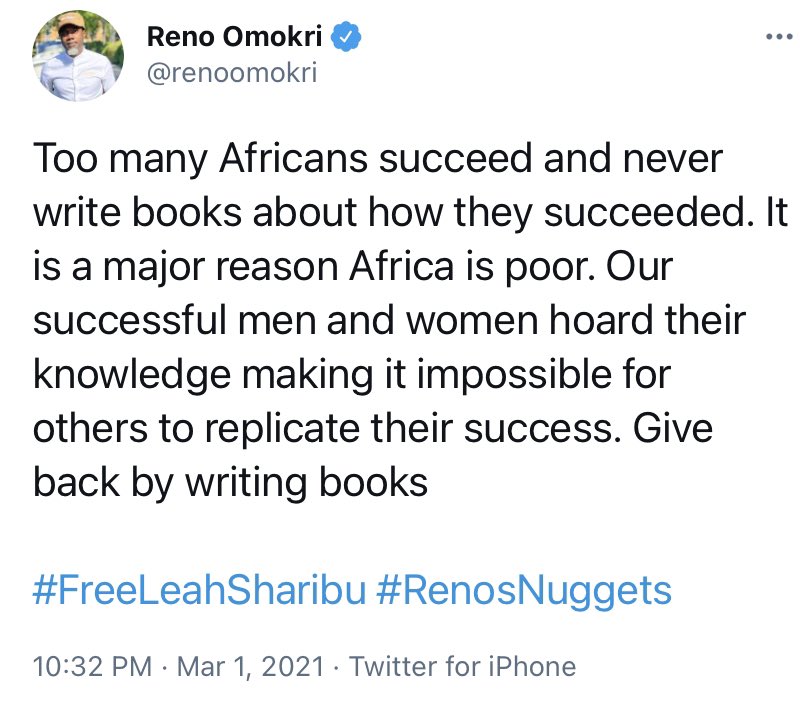The image size is (800, 702).
Task: Click the word "knowledge" in the tweet
Action: tap(132, 375)
